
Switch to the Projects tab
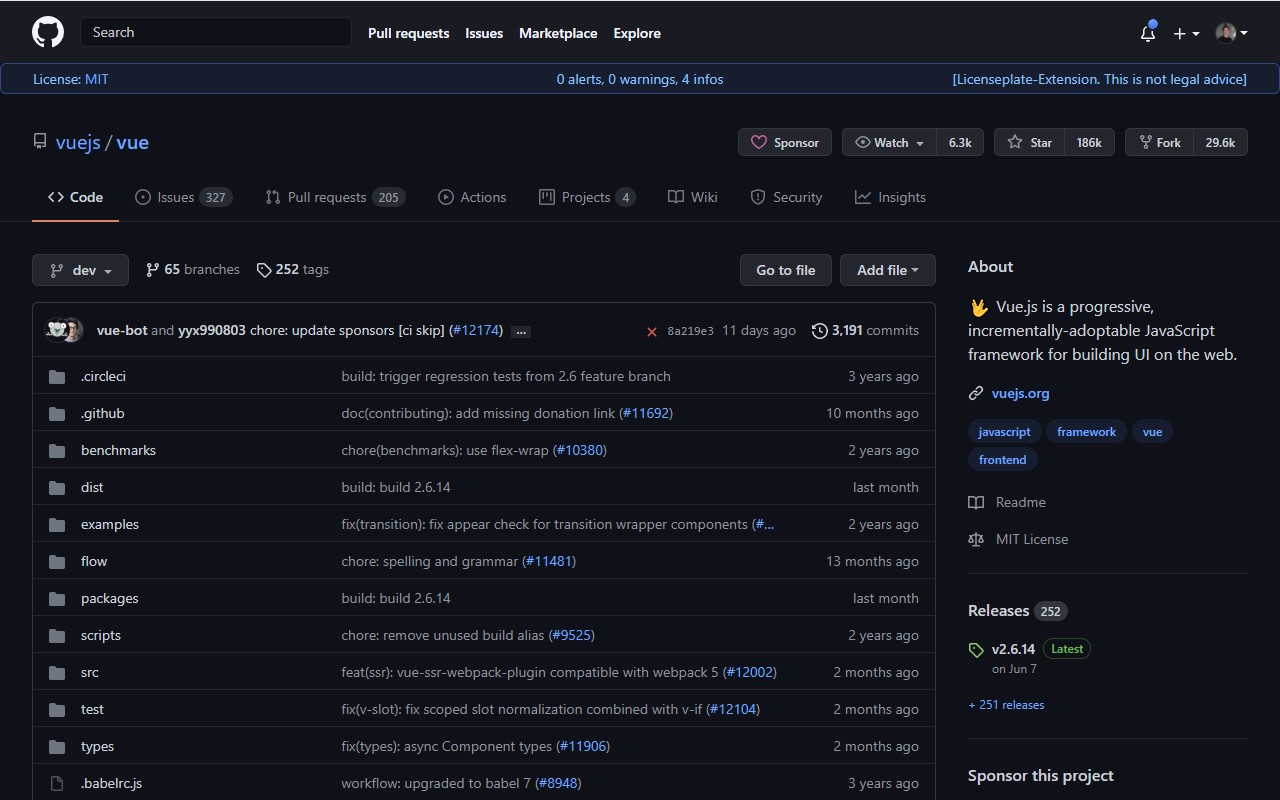tap(587, 197)
